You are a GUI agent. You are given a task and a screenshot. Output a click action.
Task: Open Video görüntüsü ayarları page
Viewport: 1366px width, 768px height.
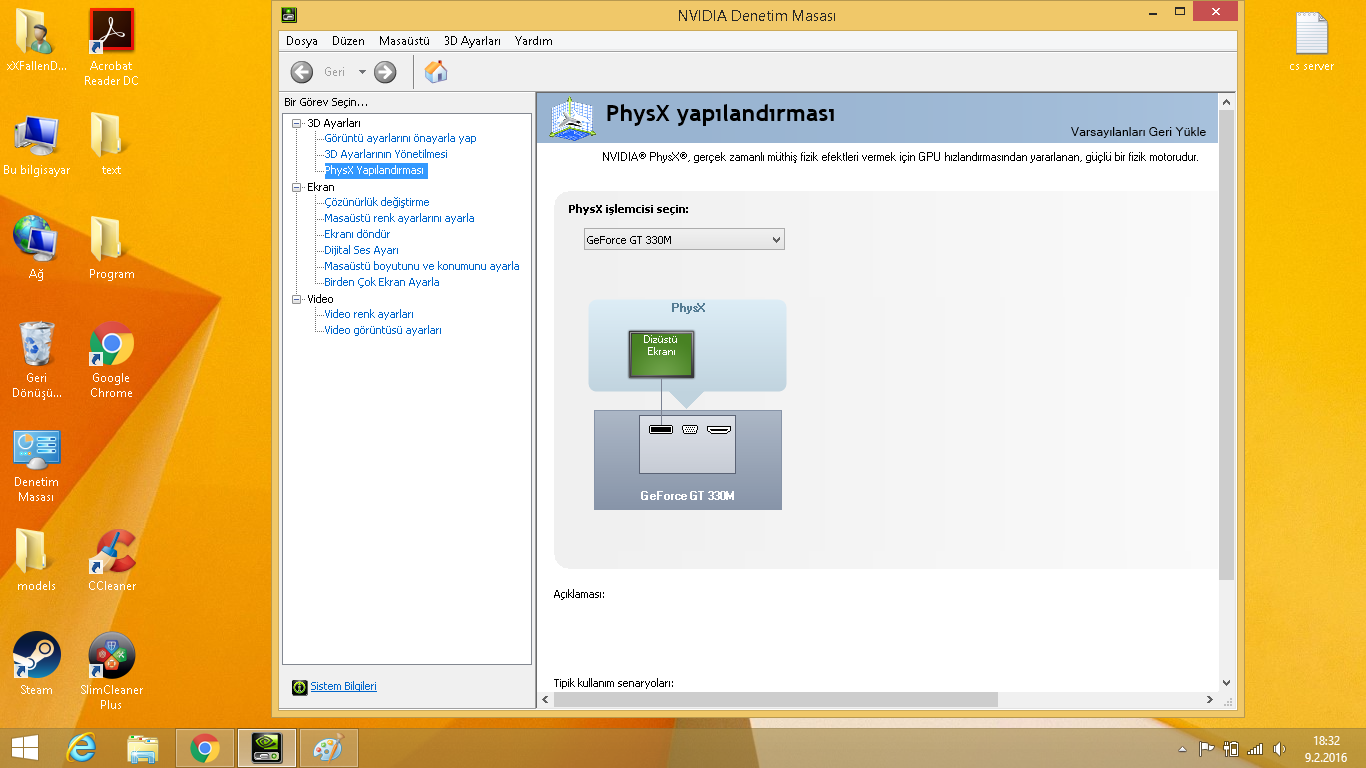click(383, 330)
